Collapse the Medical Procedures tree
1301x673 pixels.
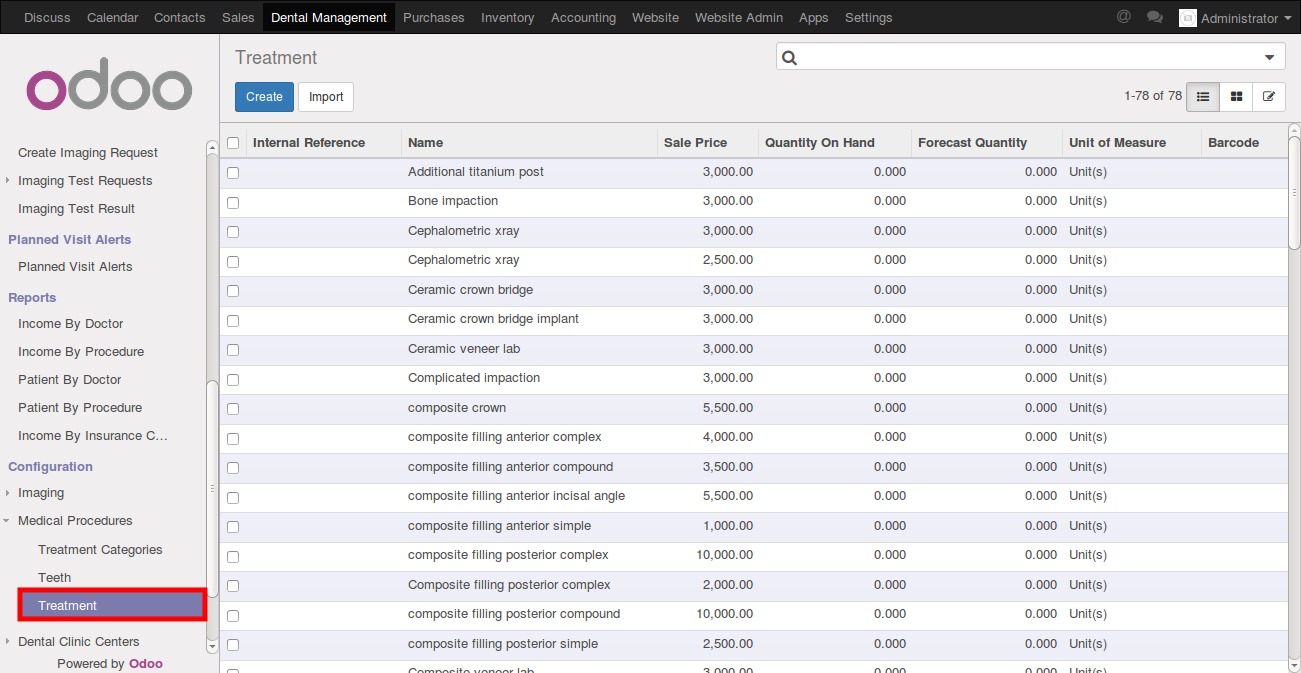pos(8,521)
